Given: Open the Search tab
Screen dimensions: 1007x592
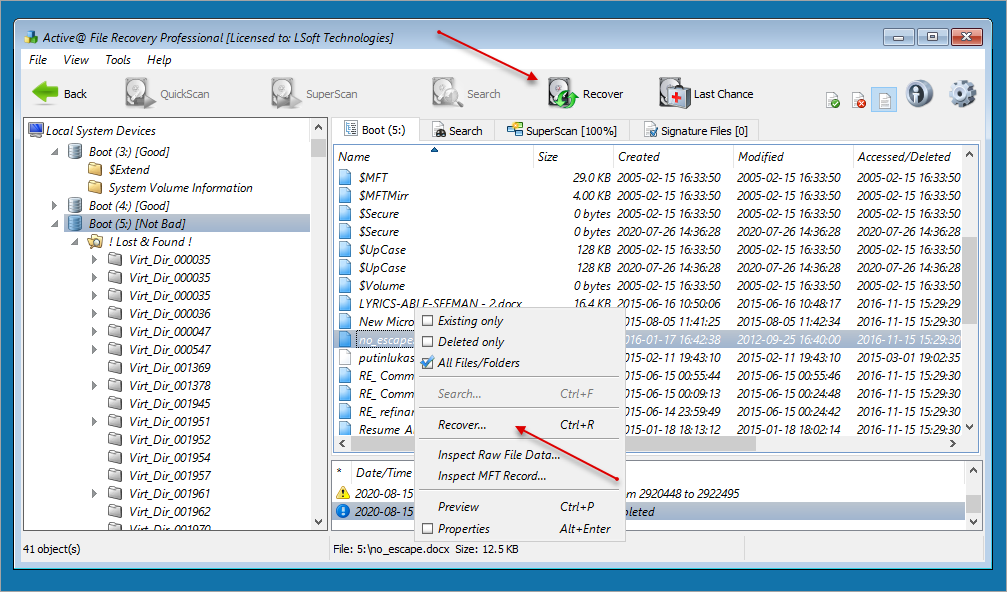Looking at the screenshot, I should (457, 130).
